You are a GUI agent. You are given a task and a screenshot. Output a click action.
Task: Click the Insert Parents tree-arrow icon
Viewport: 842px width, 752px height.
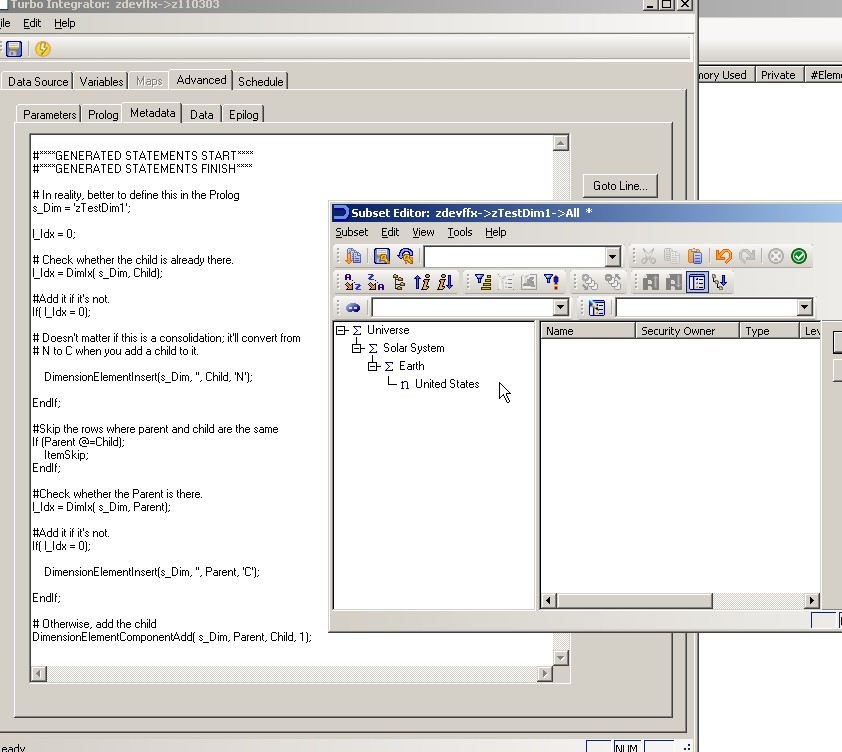720,282
